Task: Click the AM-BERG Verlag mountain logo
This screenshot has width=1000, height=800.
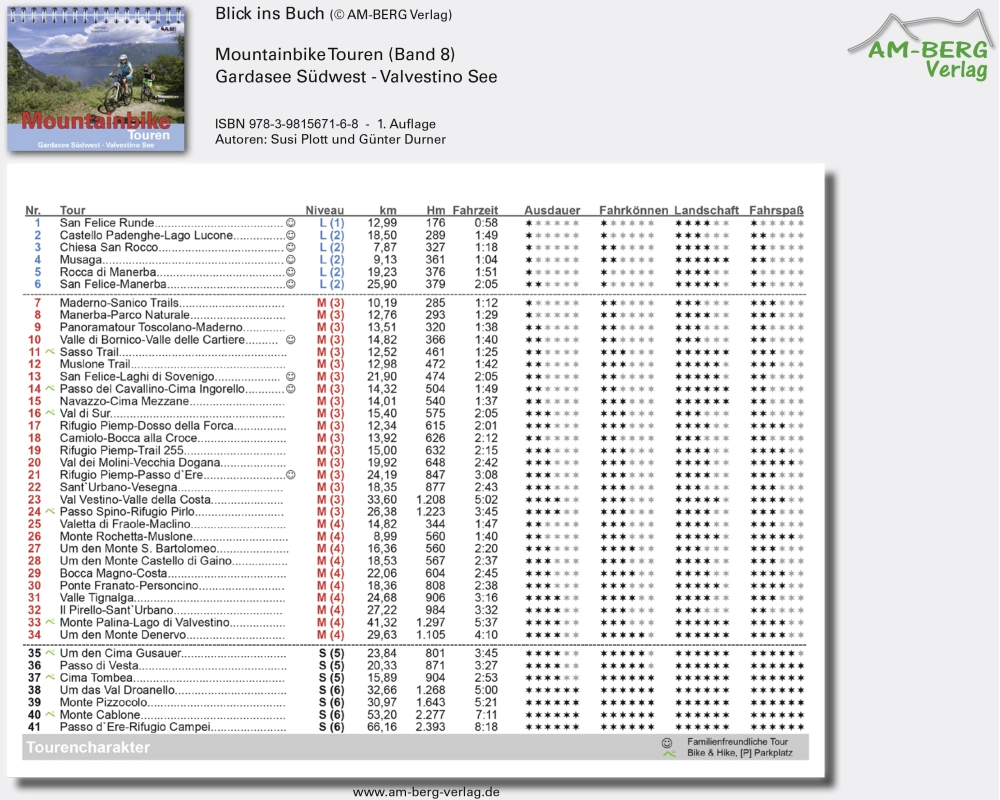Action: [x=920, y=47]
